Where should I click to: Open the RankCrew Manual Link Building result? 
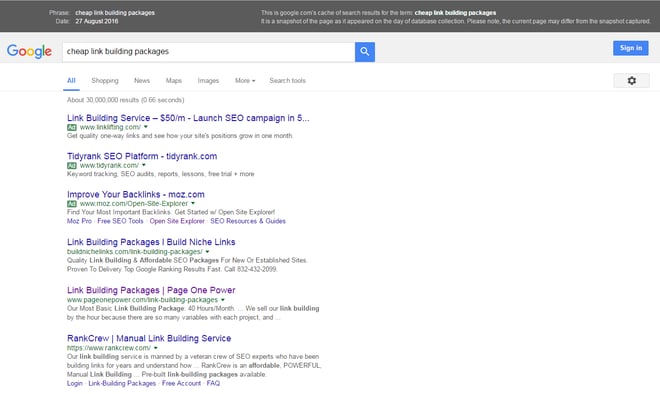coord(149,338)
